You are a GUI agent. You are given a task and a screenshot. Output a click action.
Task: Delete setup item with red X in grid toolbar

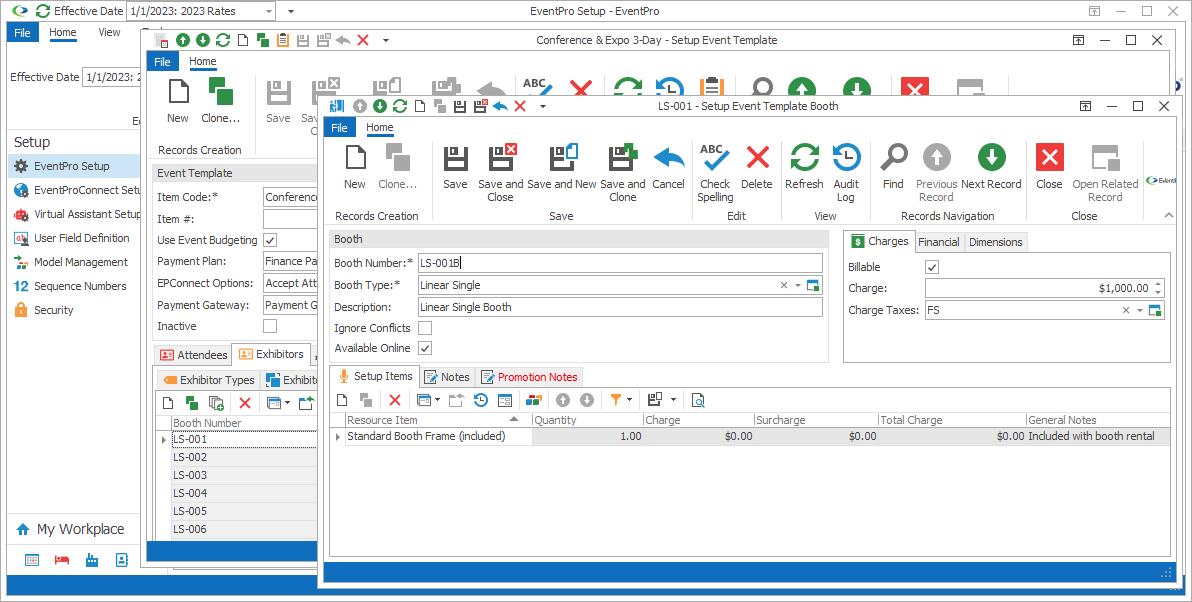point(395,400)
